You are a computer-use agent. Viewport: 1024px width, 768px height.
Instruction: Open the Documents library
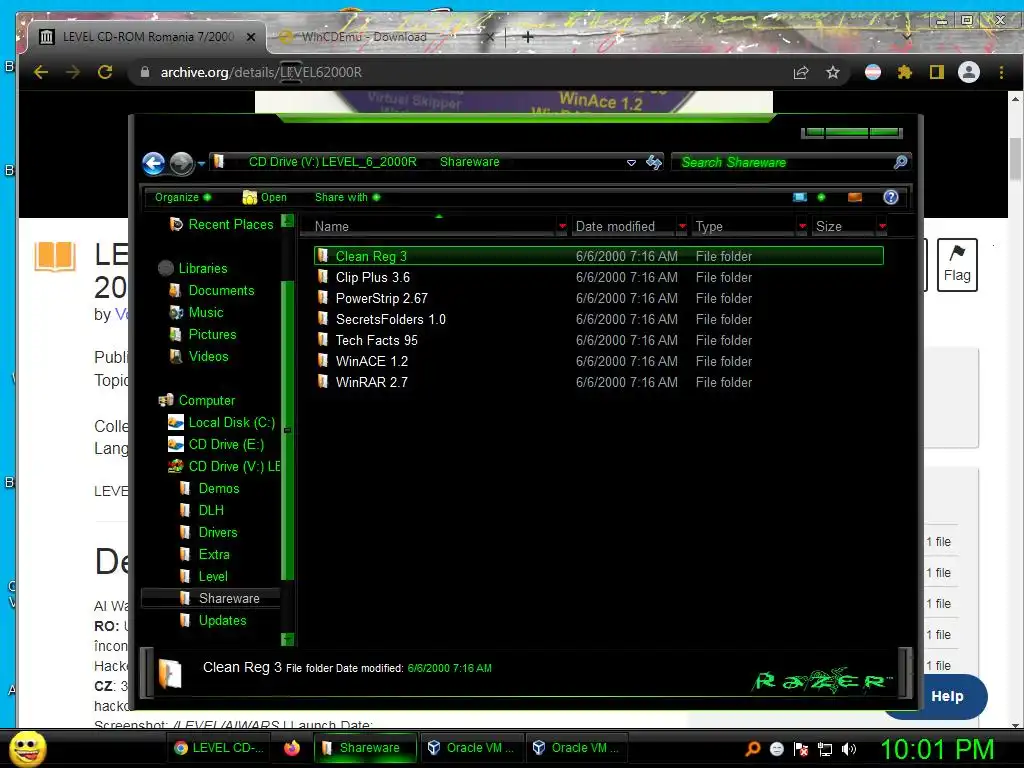[x=212, y=290]
